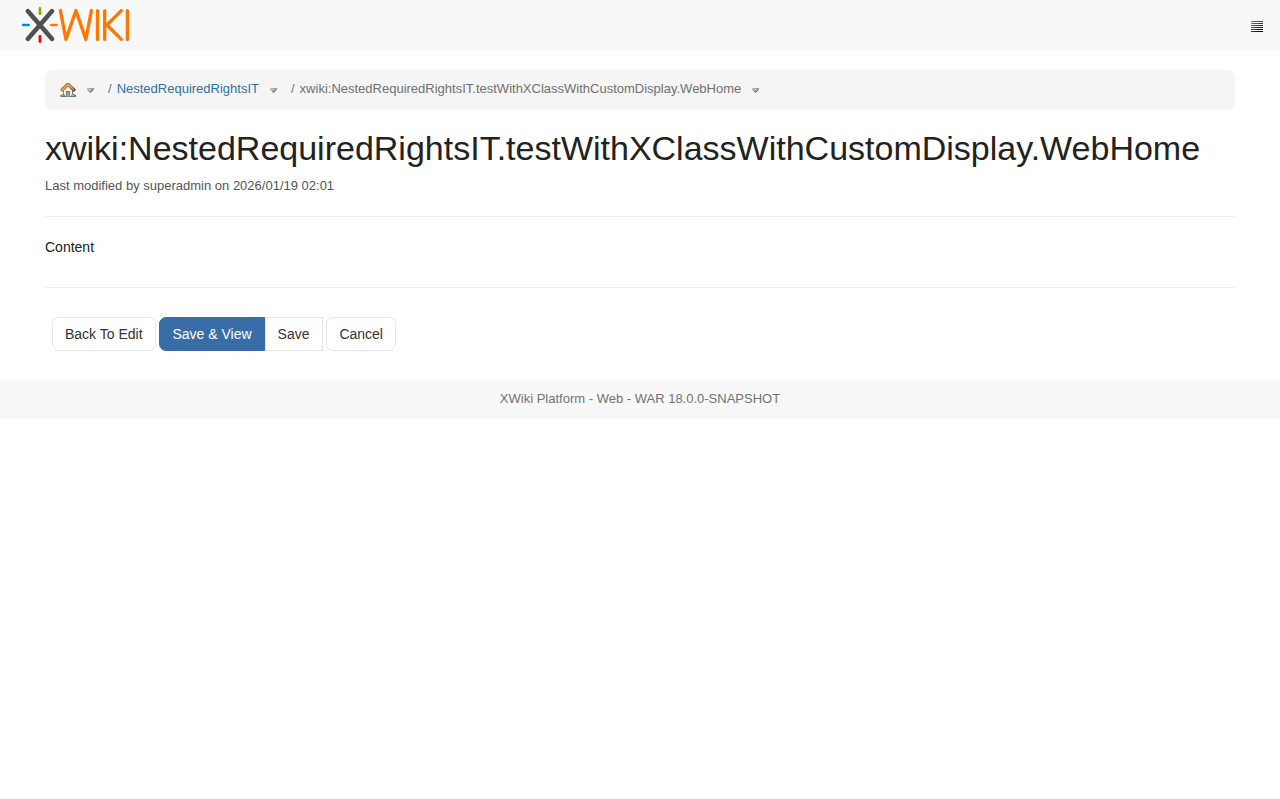
Task: Click the slash separator before NestedRequiredRightsIT
Action: click(110, 89)
